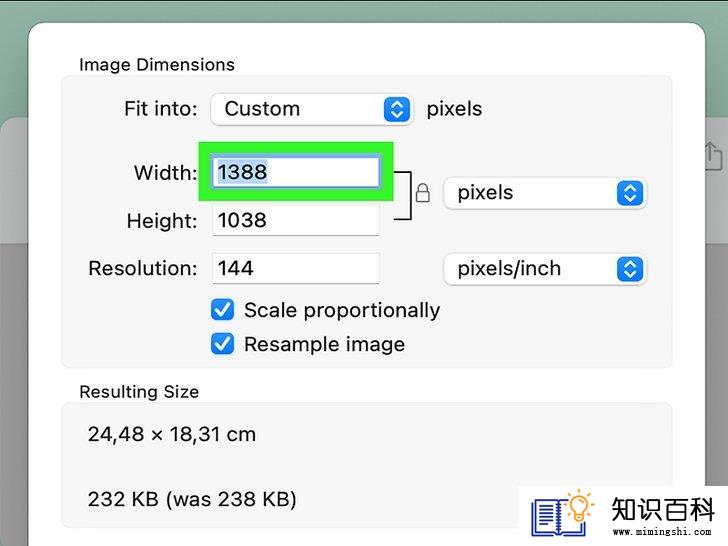The width and height of the screenshot is (728, 546).
Task: Click the 24,48 × 18,31 cm size text
Action: click(x=172, y=435)
